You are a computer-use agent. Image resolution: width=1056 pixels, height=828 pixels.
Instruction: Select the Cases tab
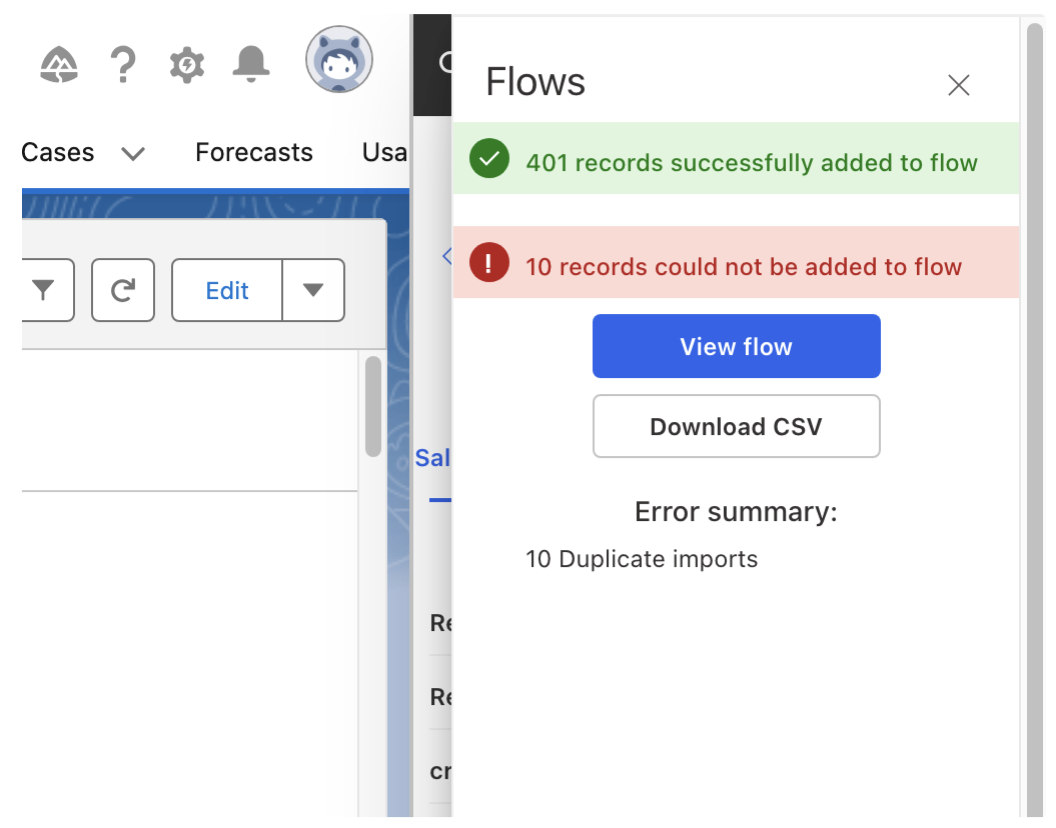point(55,152)
